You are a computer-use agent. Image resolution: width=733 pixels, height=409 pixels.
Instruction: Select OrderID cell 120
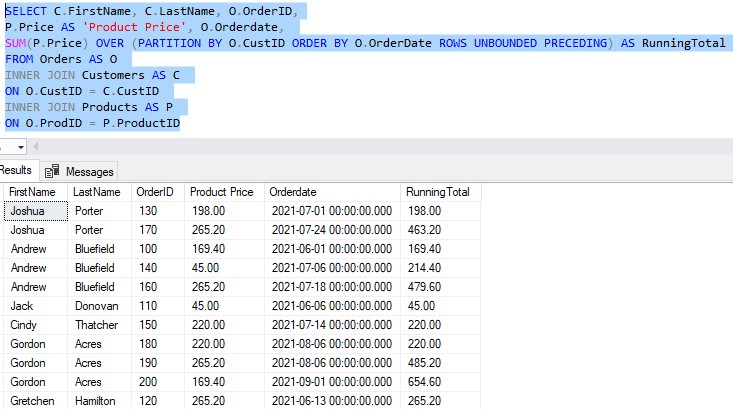coord(158,401)
